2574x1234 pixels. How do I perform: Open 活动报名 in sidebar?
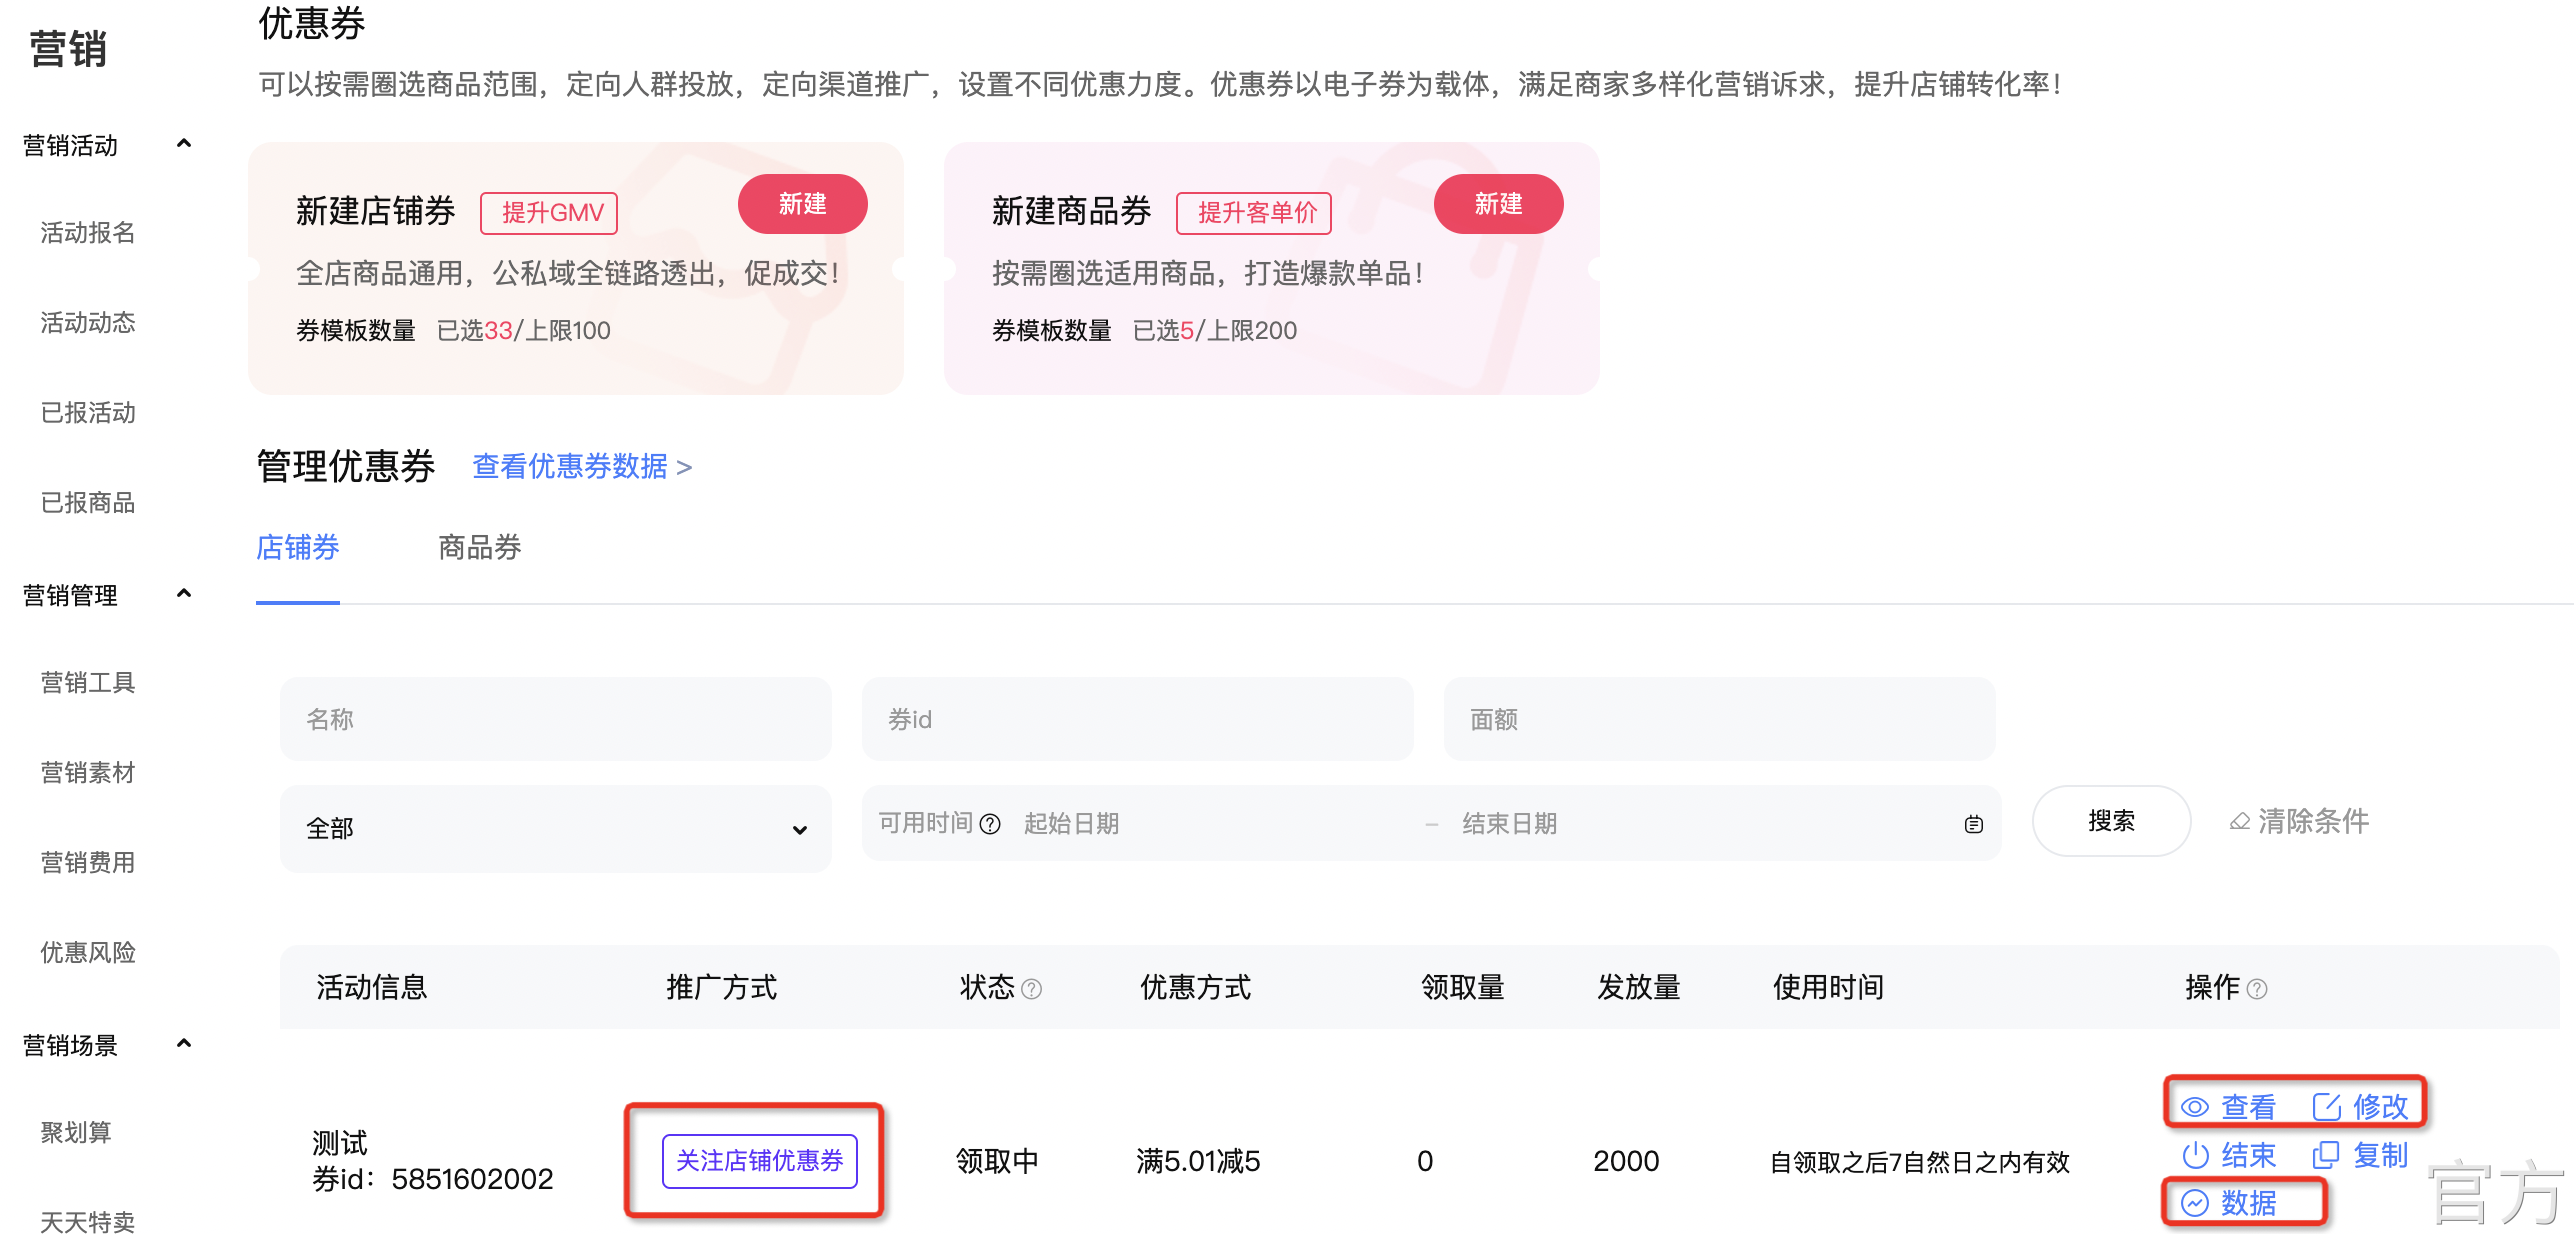pyautogui.click(x=88, y=233)
